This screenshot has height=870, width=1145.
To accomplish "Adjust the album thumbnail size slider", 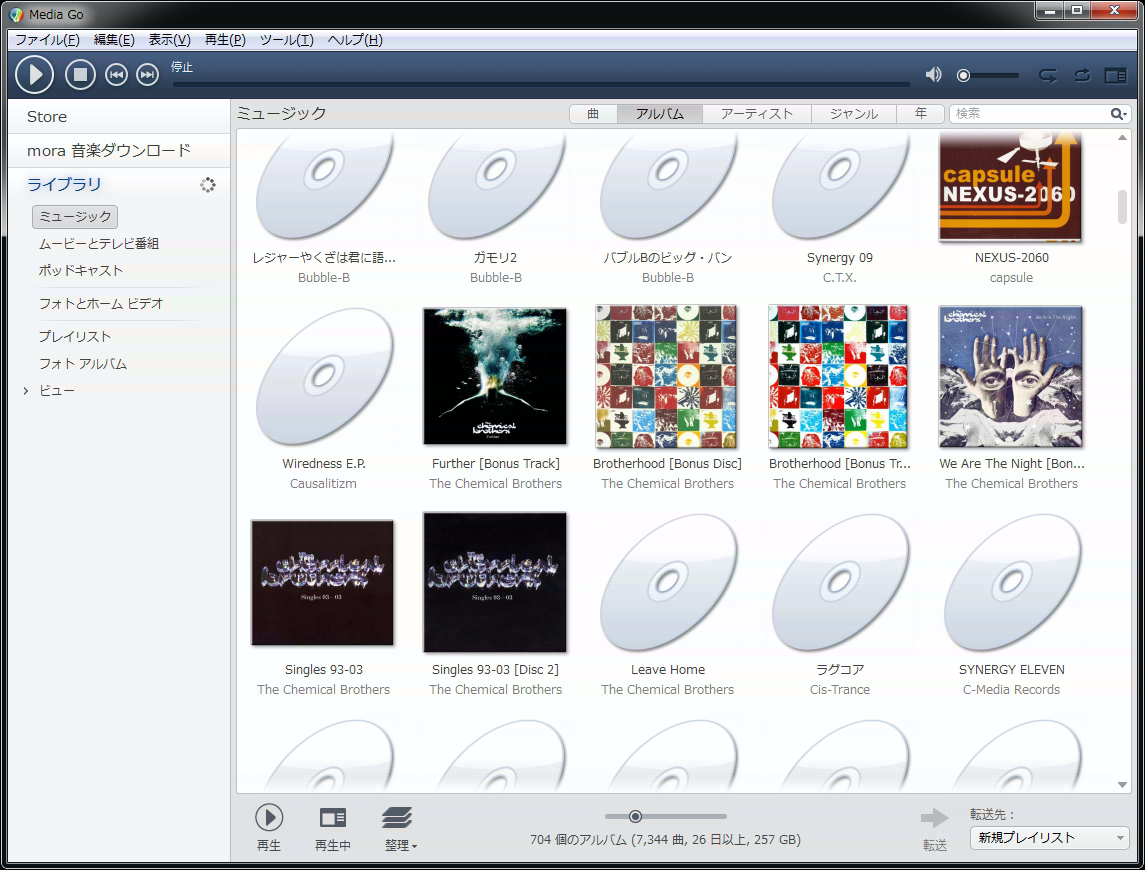I will point(665,816).
